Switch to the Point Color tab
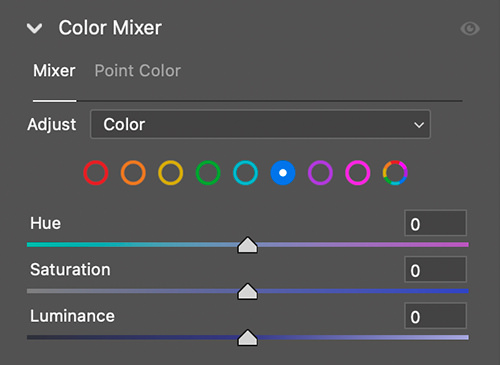Image resolution: width=500 pixels, height=365 pixels. click(138, 71)
